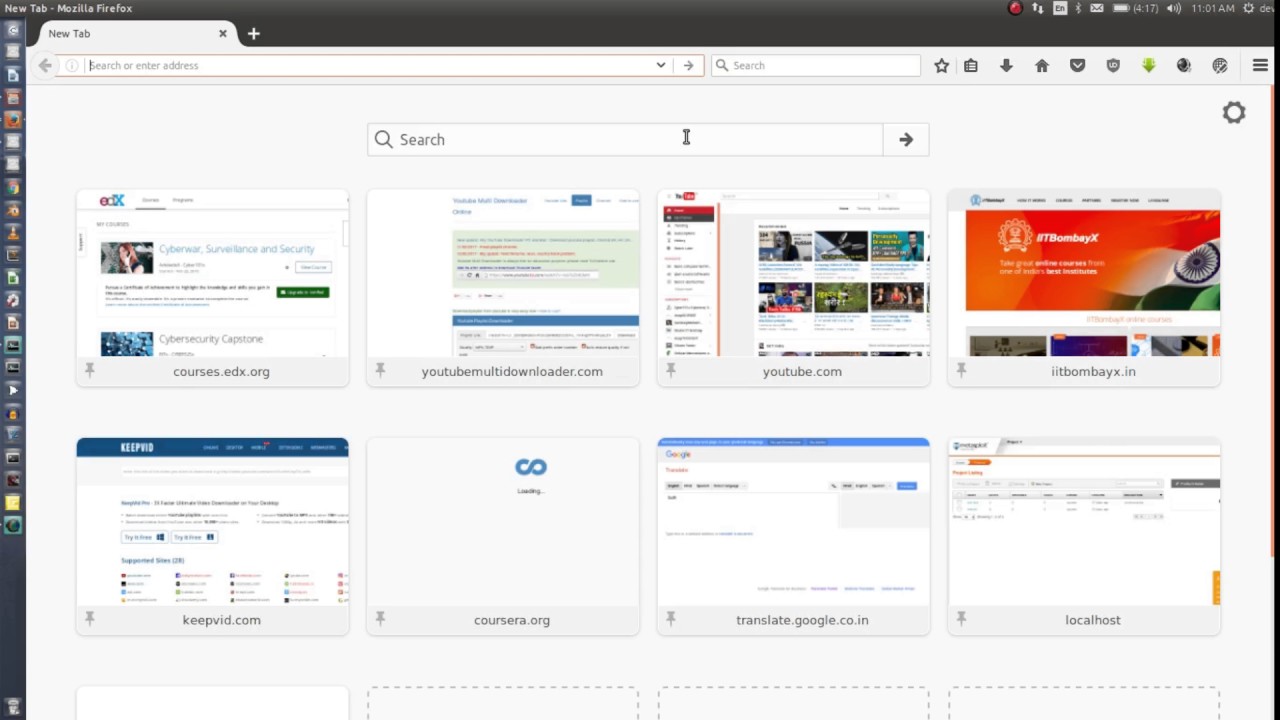1280x720 pixels.
Task: Open the battery indicator menu
Action: click(x=1134, y=8)
